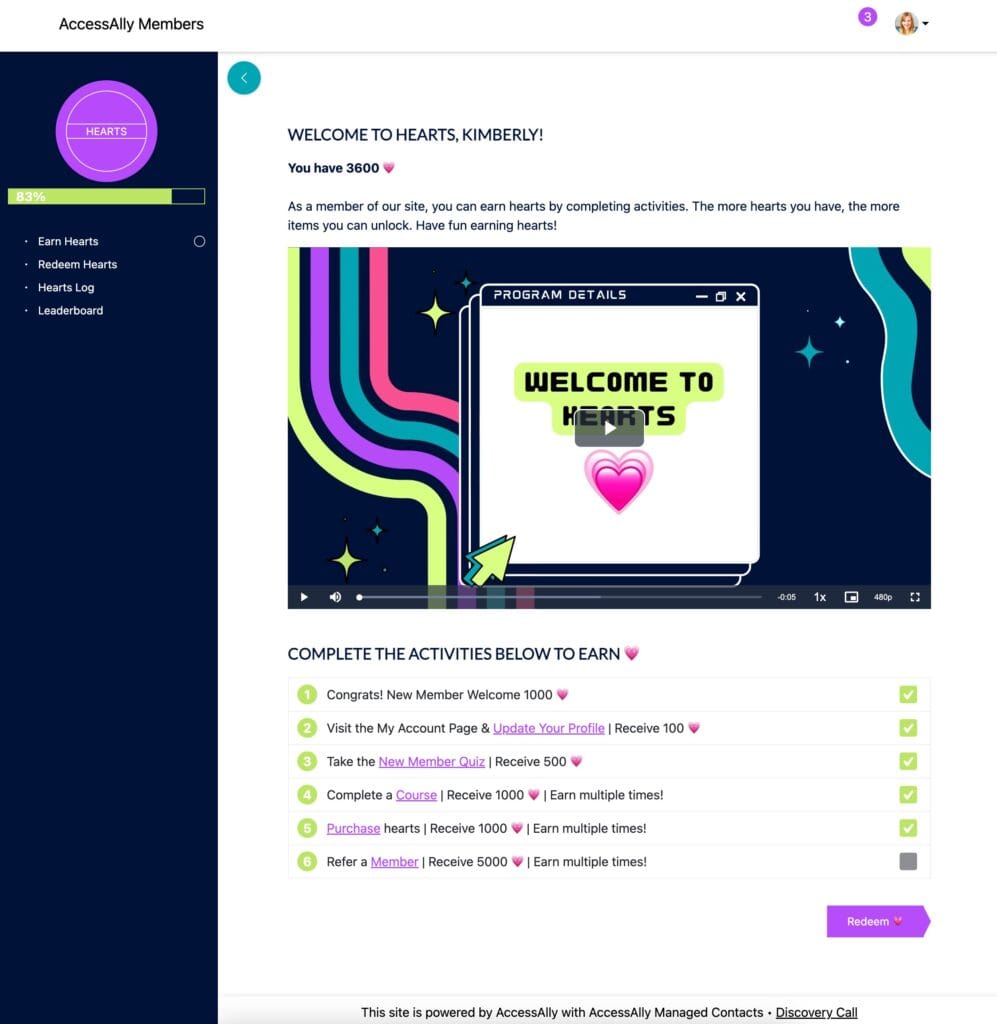Select the radio button next to Earn Hearts

[199, 241]
